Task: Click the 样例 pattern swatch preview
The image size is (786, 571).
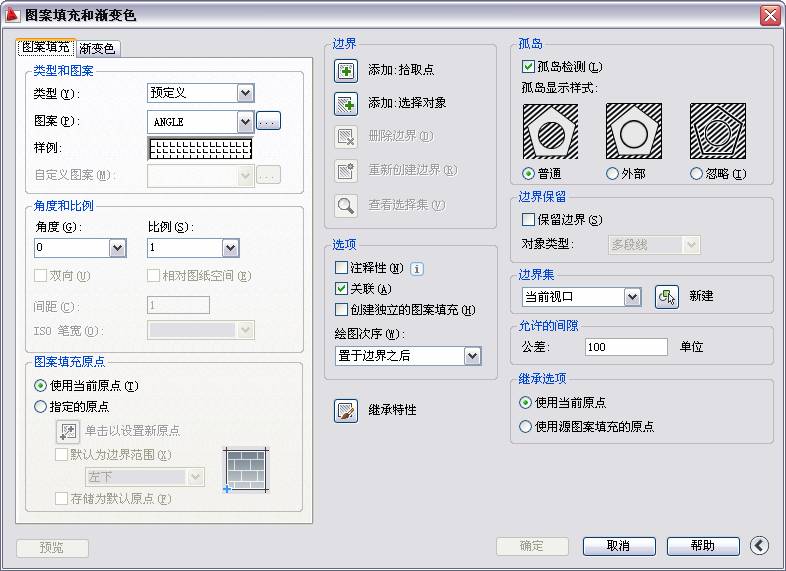Action: coord(200,148)
